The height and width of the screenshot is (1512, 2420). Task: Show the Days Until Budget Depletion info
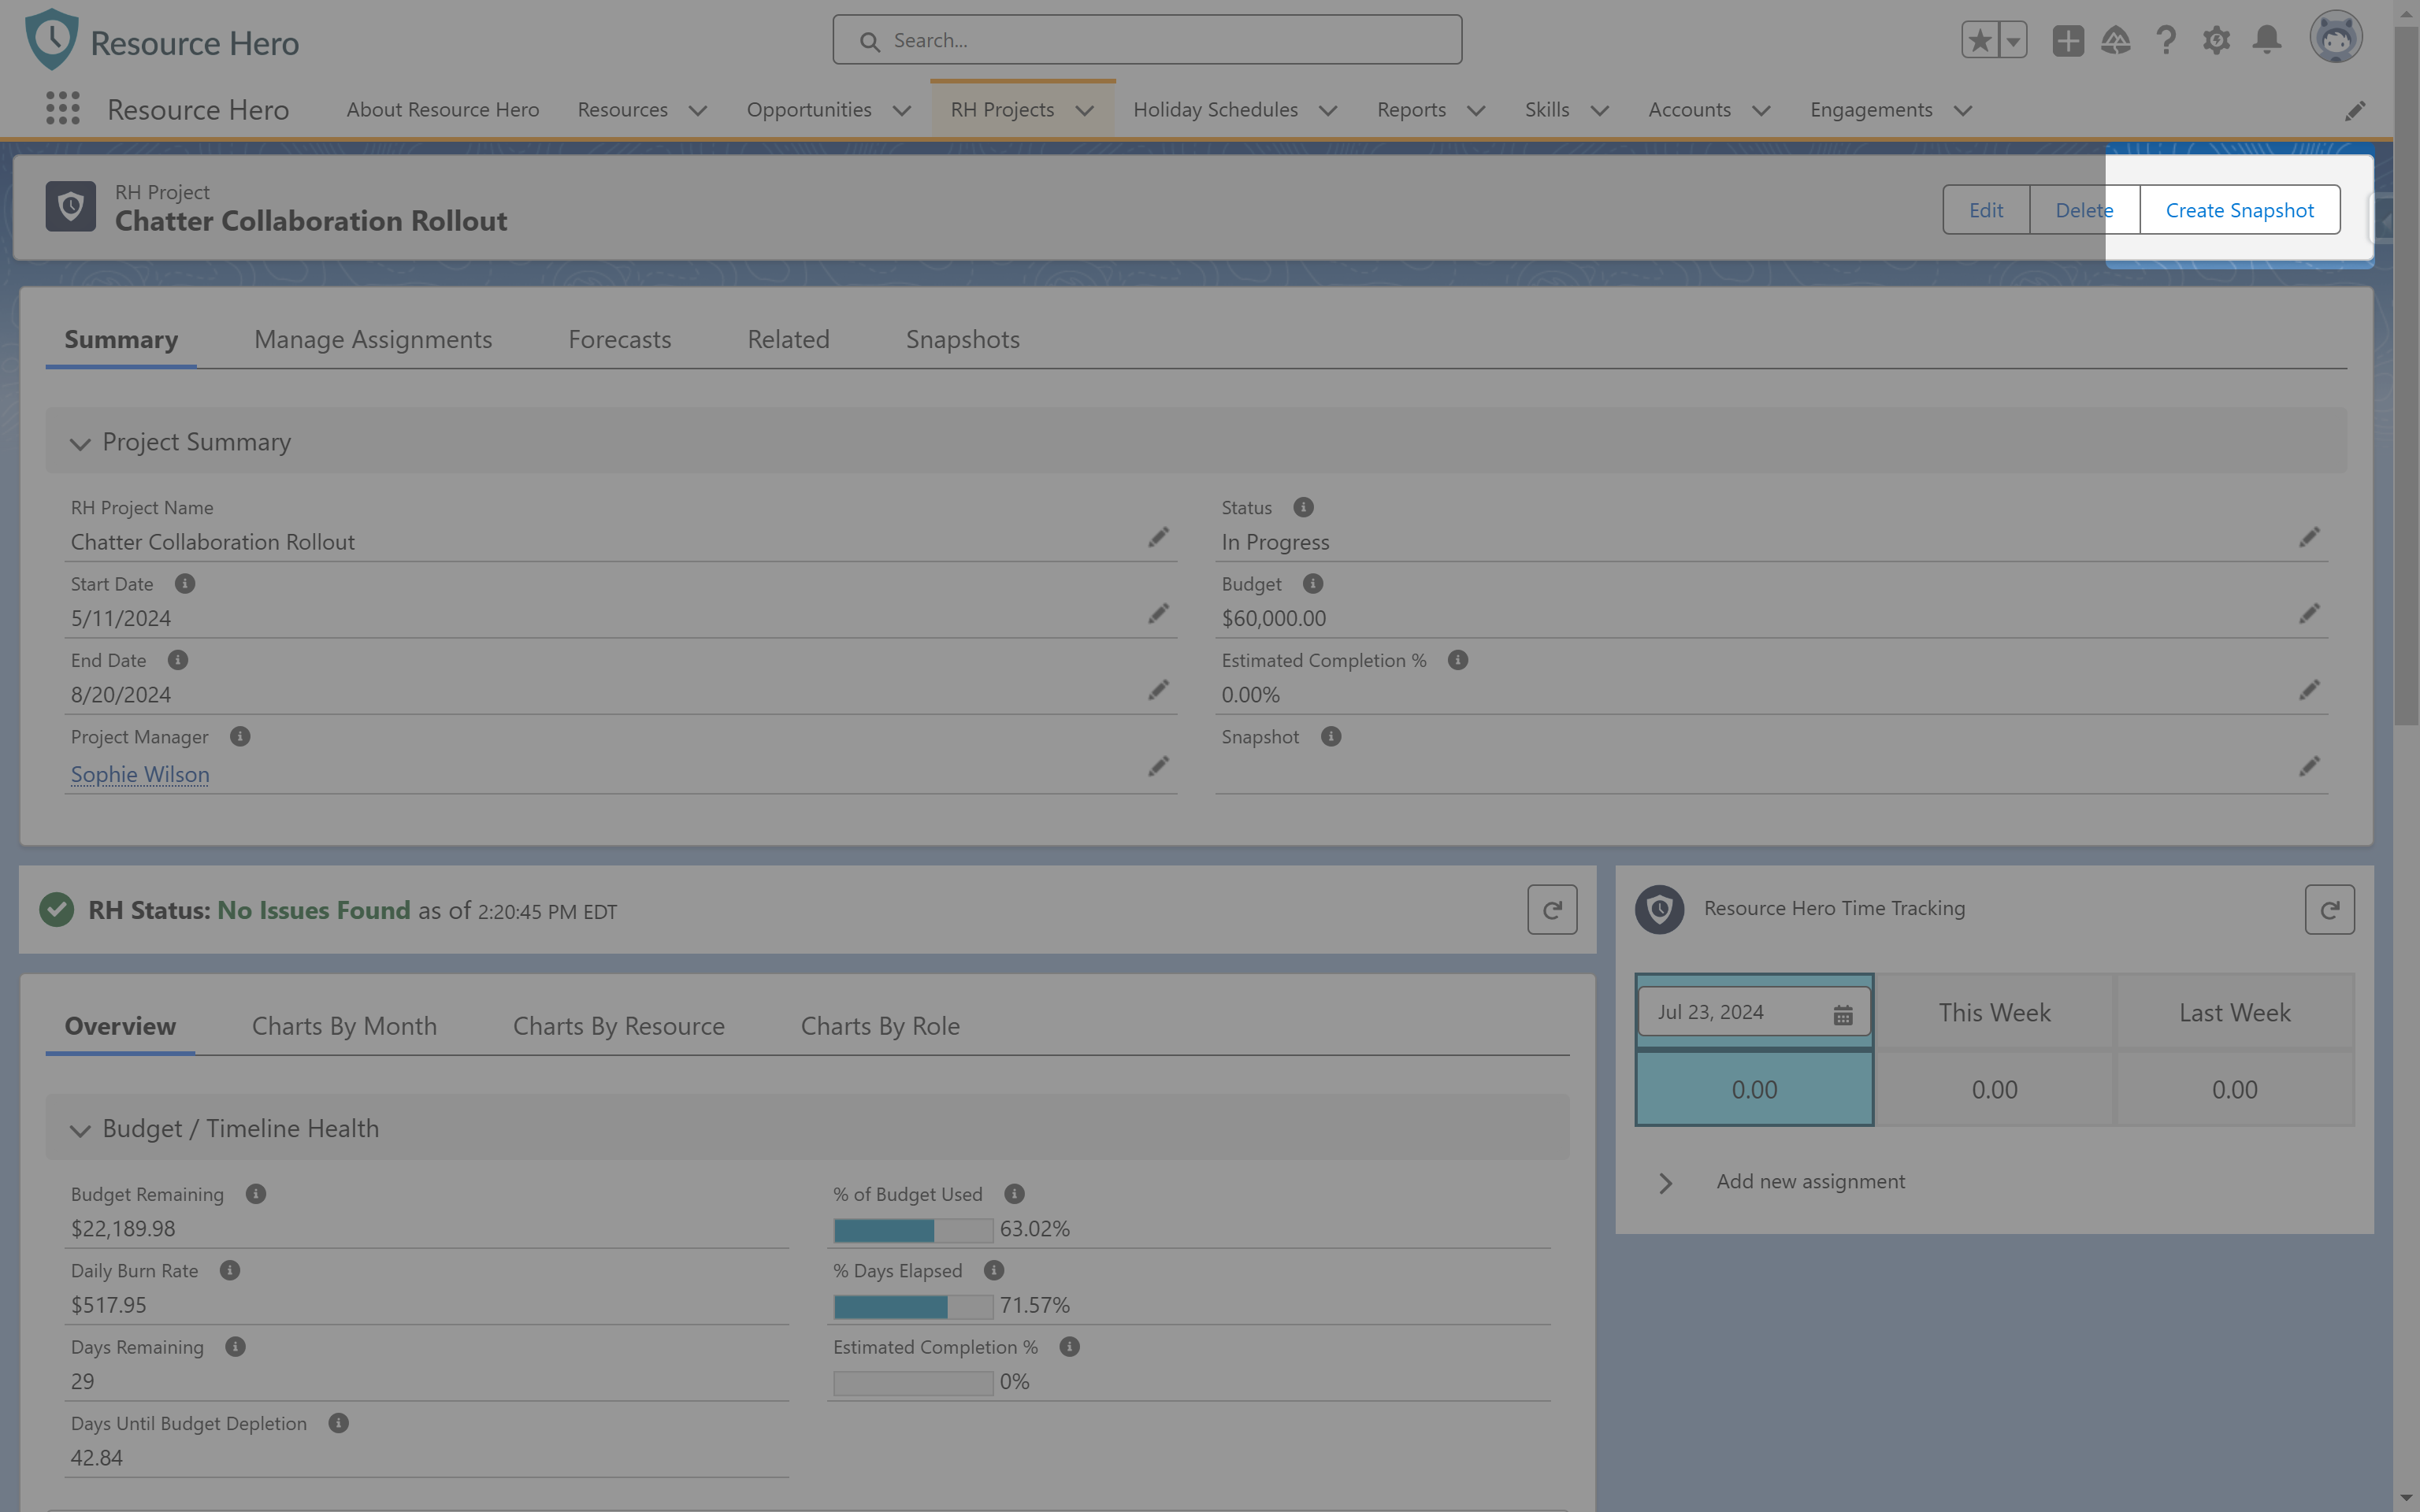point(339,1422)
